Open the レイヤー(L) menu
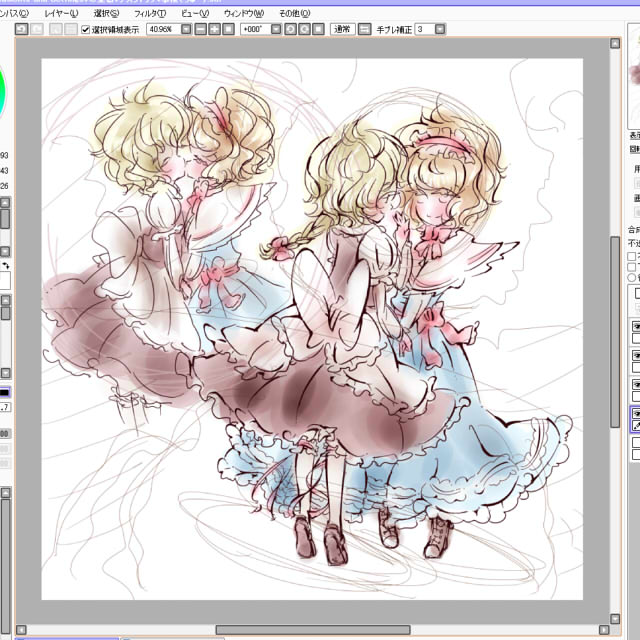This screenshot has height=640, width=640. (x=61, y=13)
